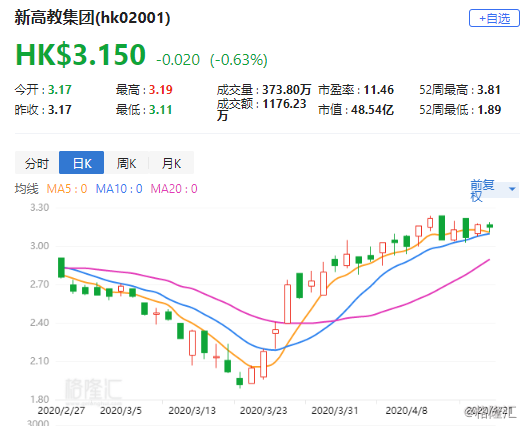
Task: Click the 成交额 value 1176.23
Action: click(x=284, y=104)
